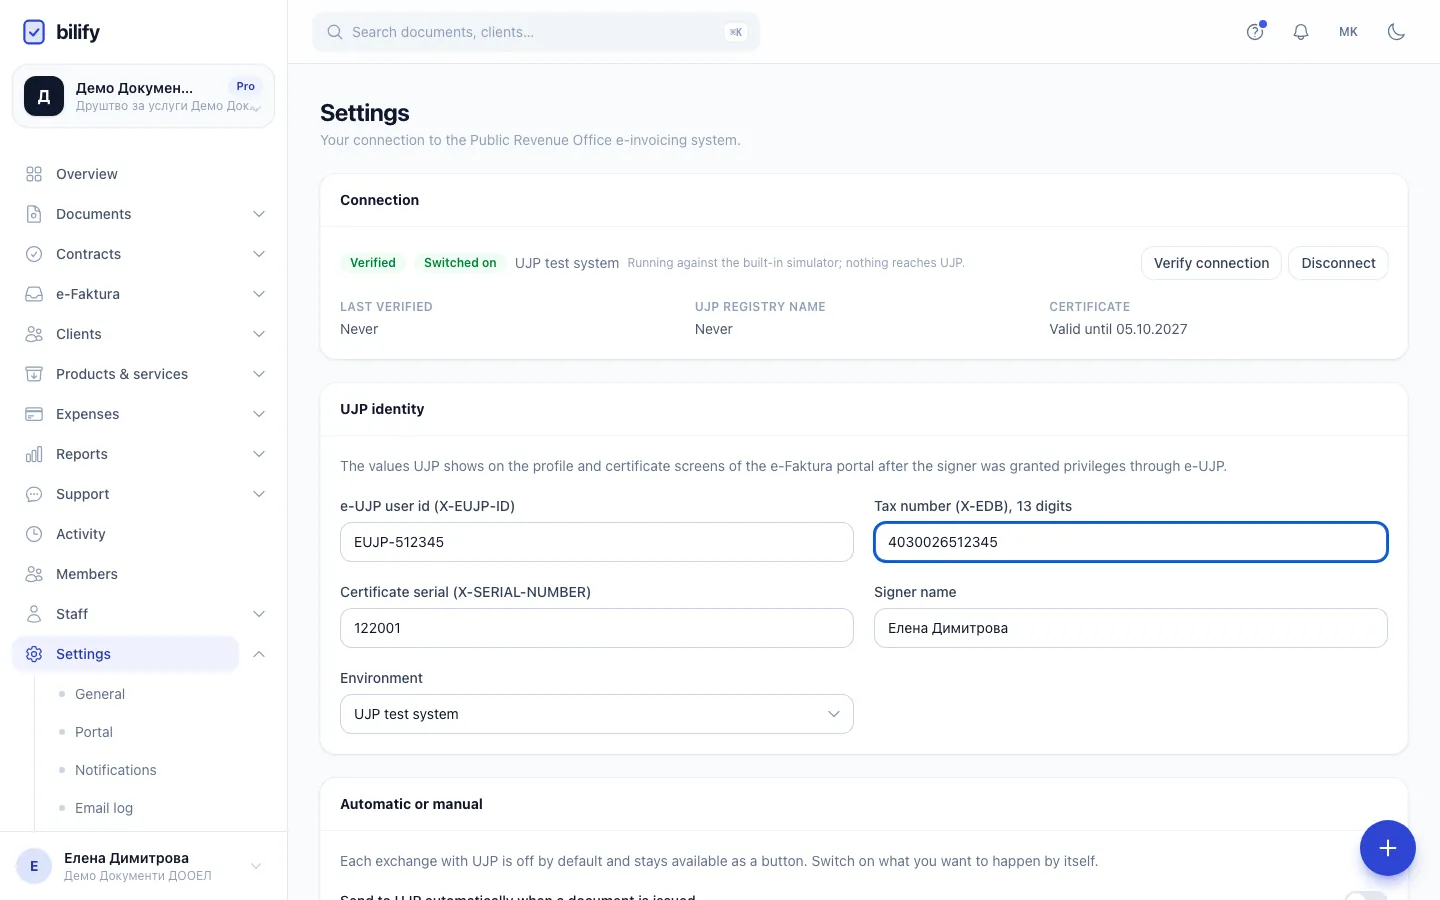
Task: Open the Environment dropdown
Action: click(x=597, y=714)
